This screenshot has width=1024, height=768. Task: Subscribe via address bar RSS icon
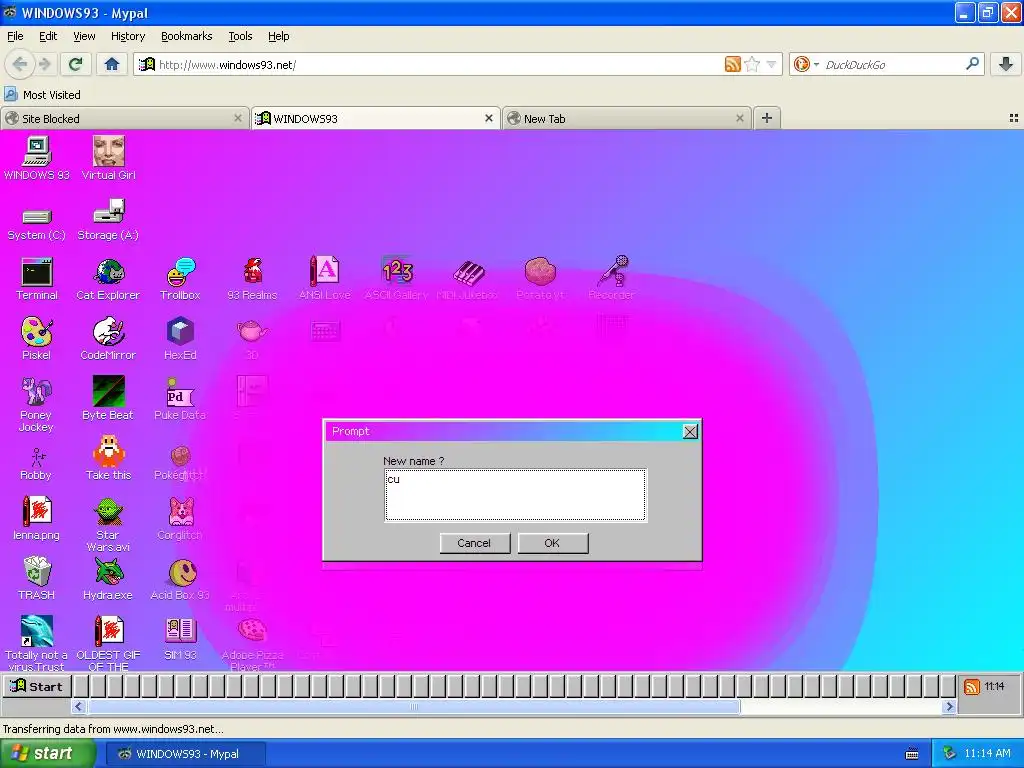(x=733, y=64)
